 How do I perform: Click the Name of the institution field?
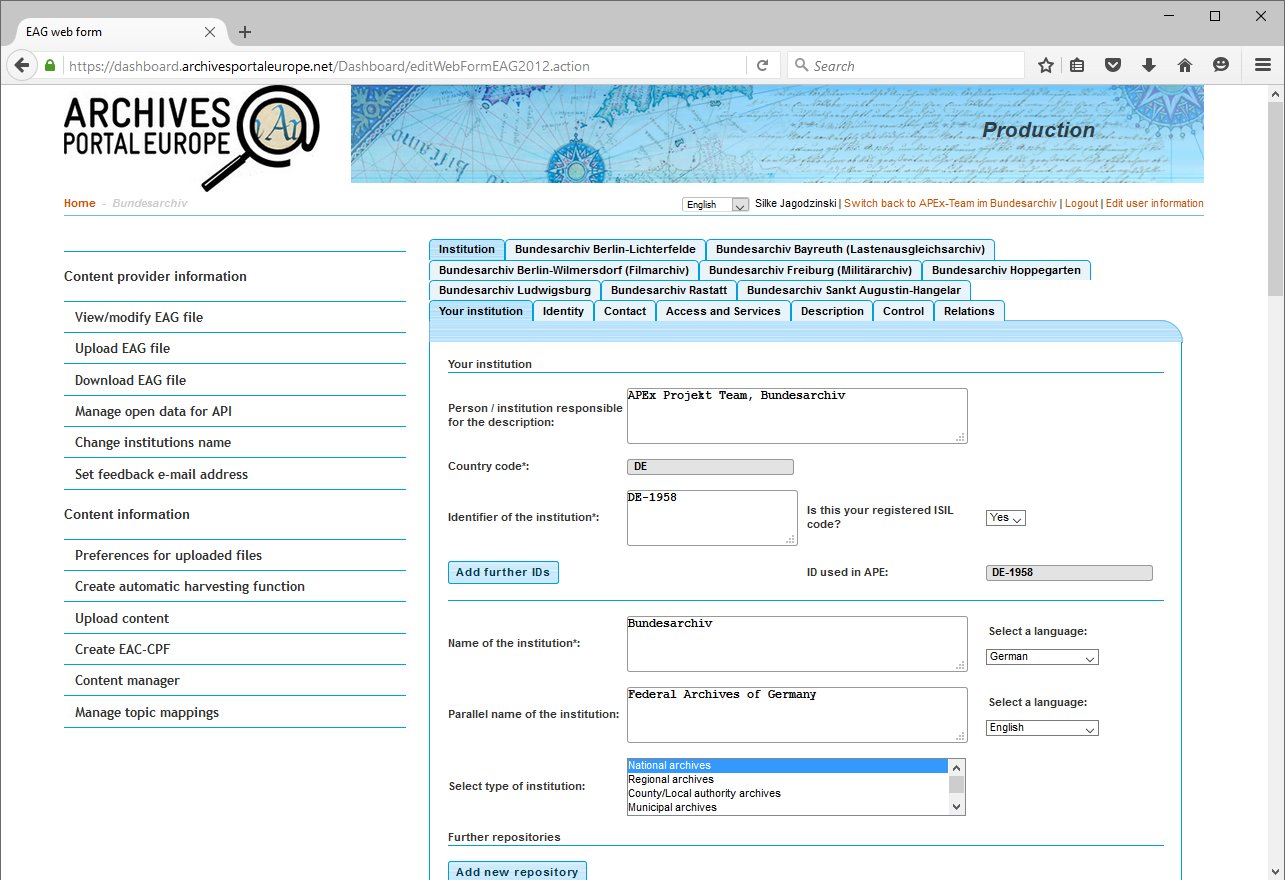click(x=797, y=644)
